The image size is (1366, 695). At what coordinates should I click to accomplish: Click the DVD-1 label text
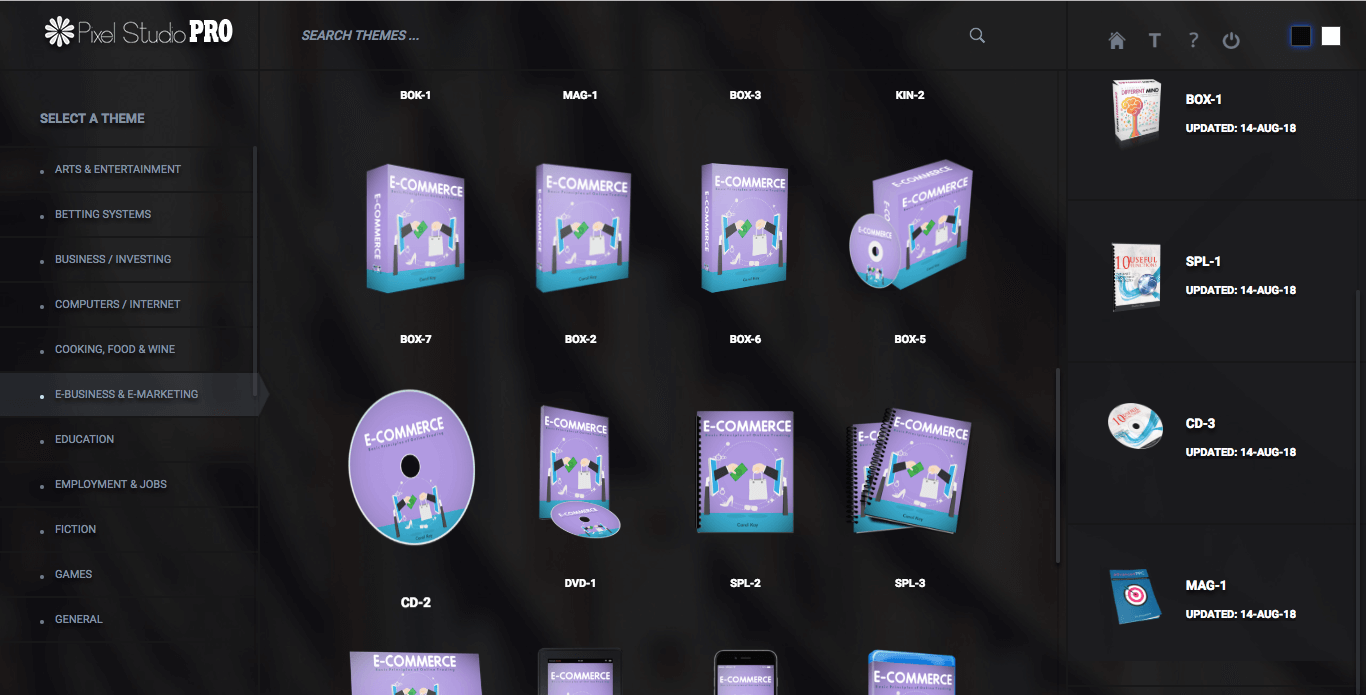[x=580, y=583]
